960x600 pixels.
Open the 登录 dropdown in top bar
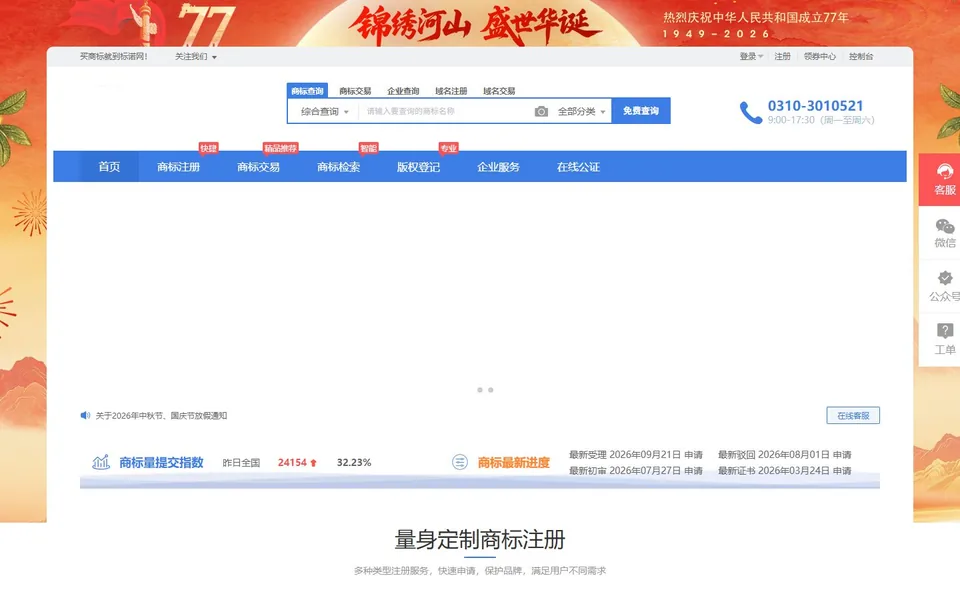[x=751, y=56]
